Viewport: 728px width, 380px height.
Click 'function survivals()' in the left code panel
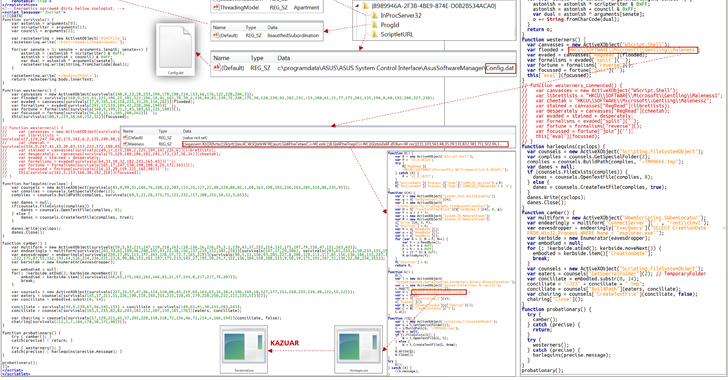pos(23,20)
